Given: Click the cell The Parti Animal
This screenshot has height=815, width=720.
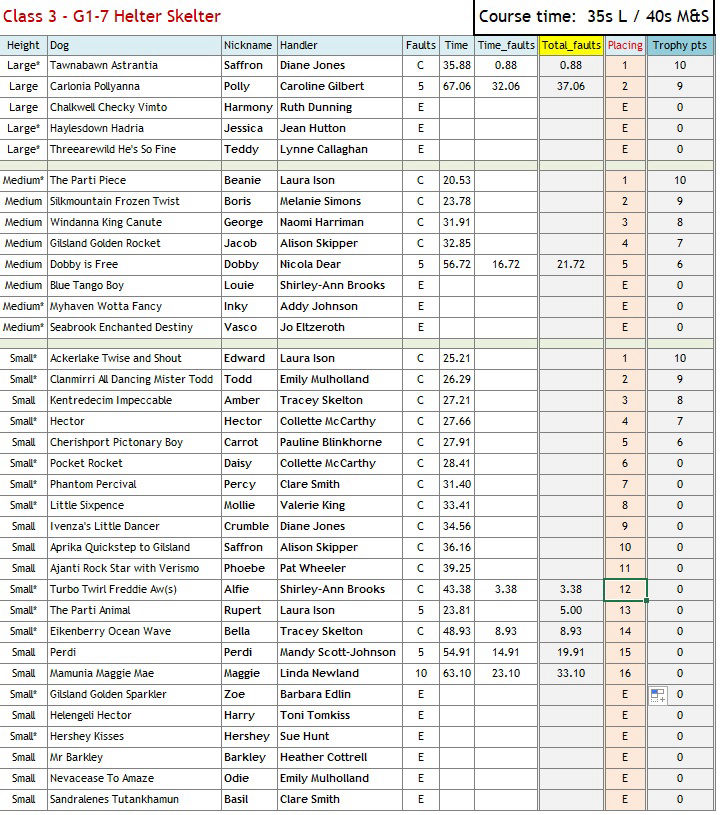Looking at the screenshot, I should [x=134, y=610].
